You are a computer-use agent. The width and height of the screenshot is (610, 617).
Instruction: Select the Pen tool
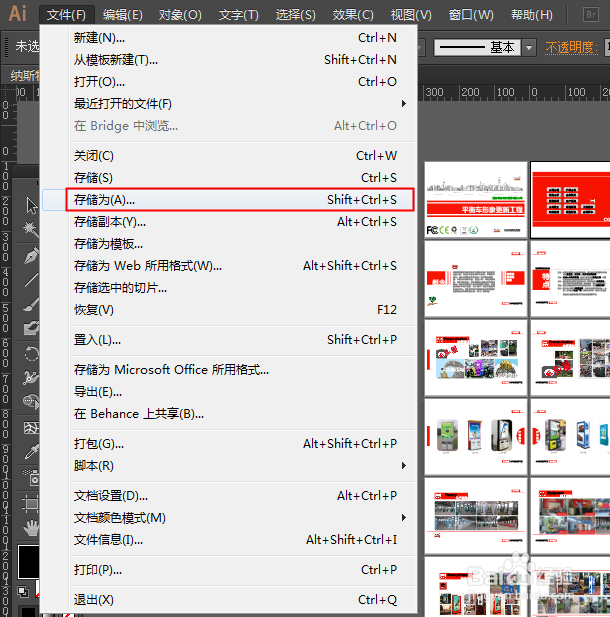[31, 256]
